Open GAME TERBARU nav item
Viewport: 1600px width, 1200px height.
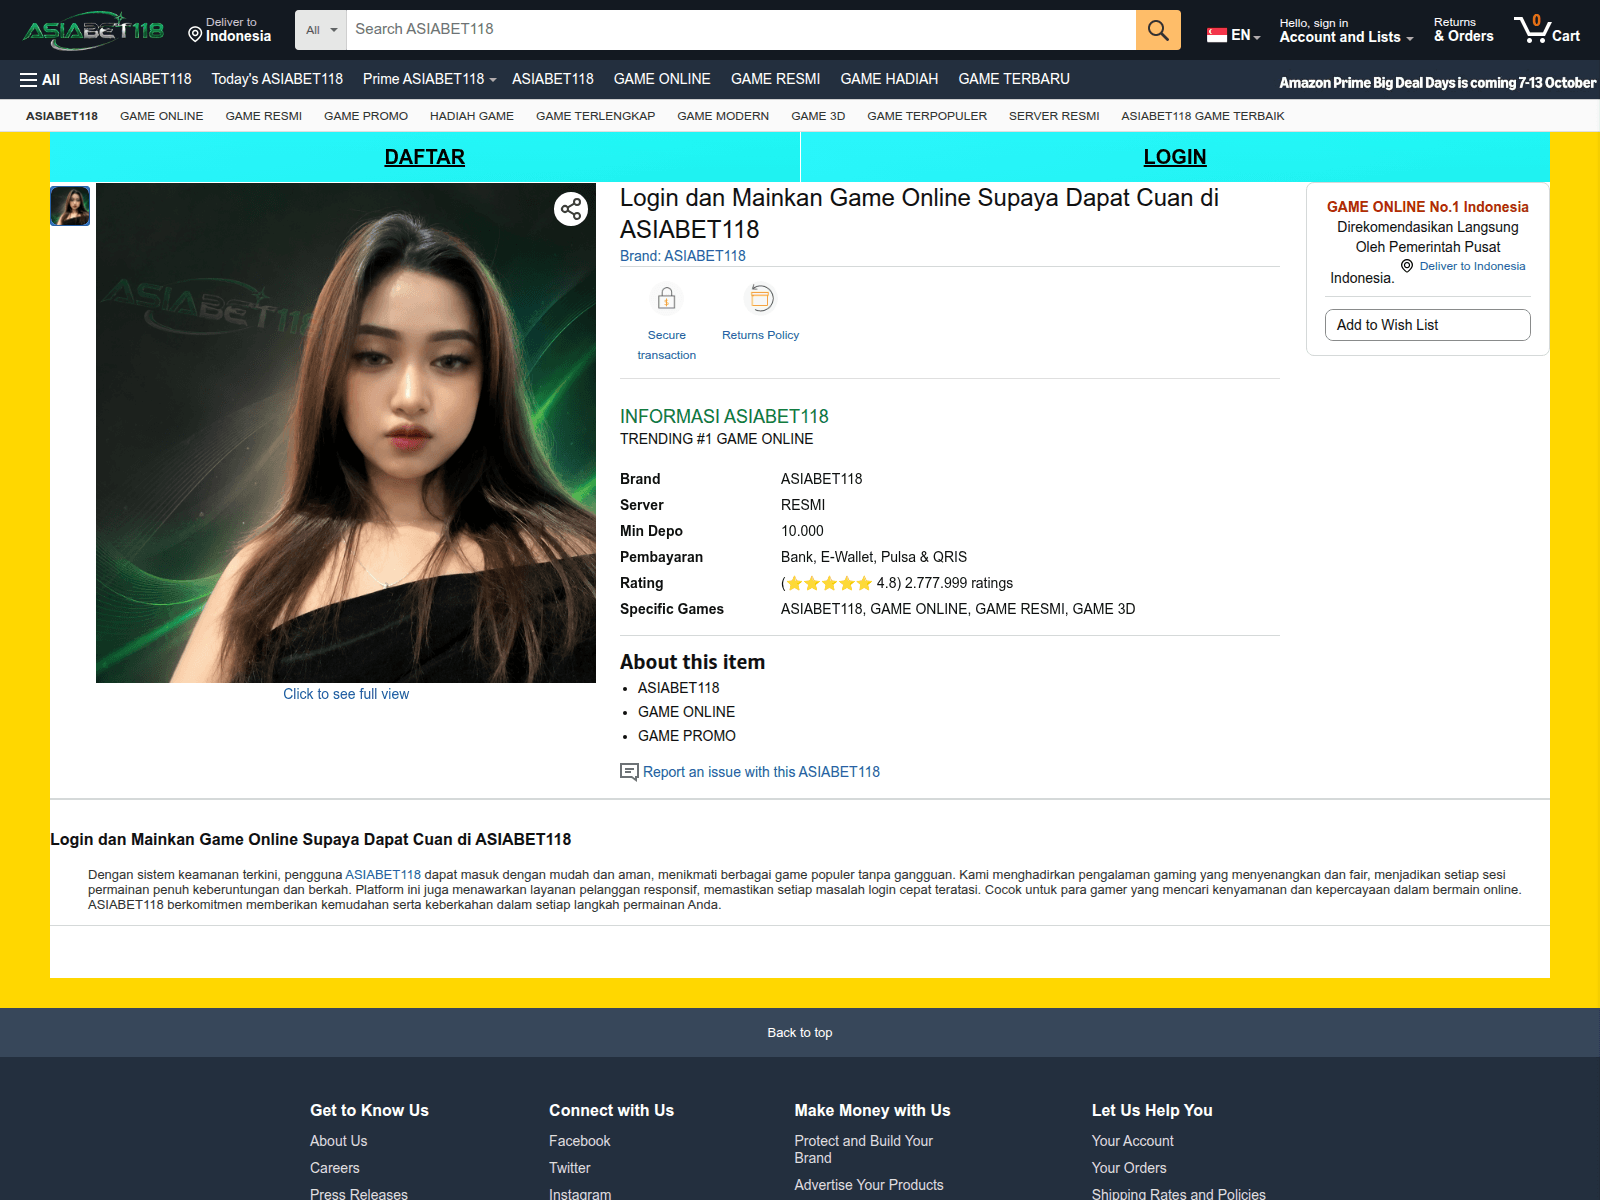click(1014, 79)
